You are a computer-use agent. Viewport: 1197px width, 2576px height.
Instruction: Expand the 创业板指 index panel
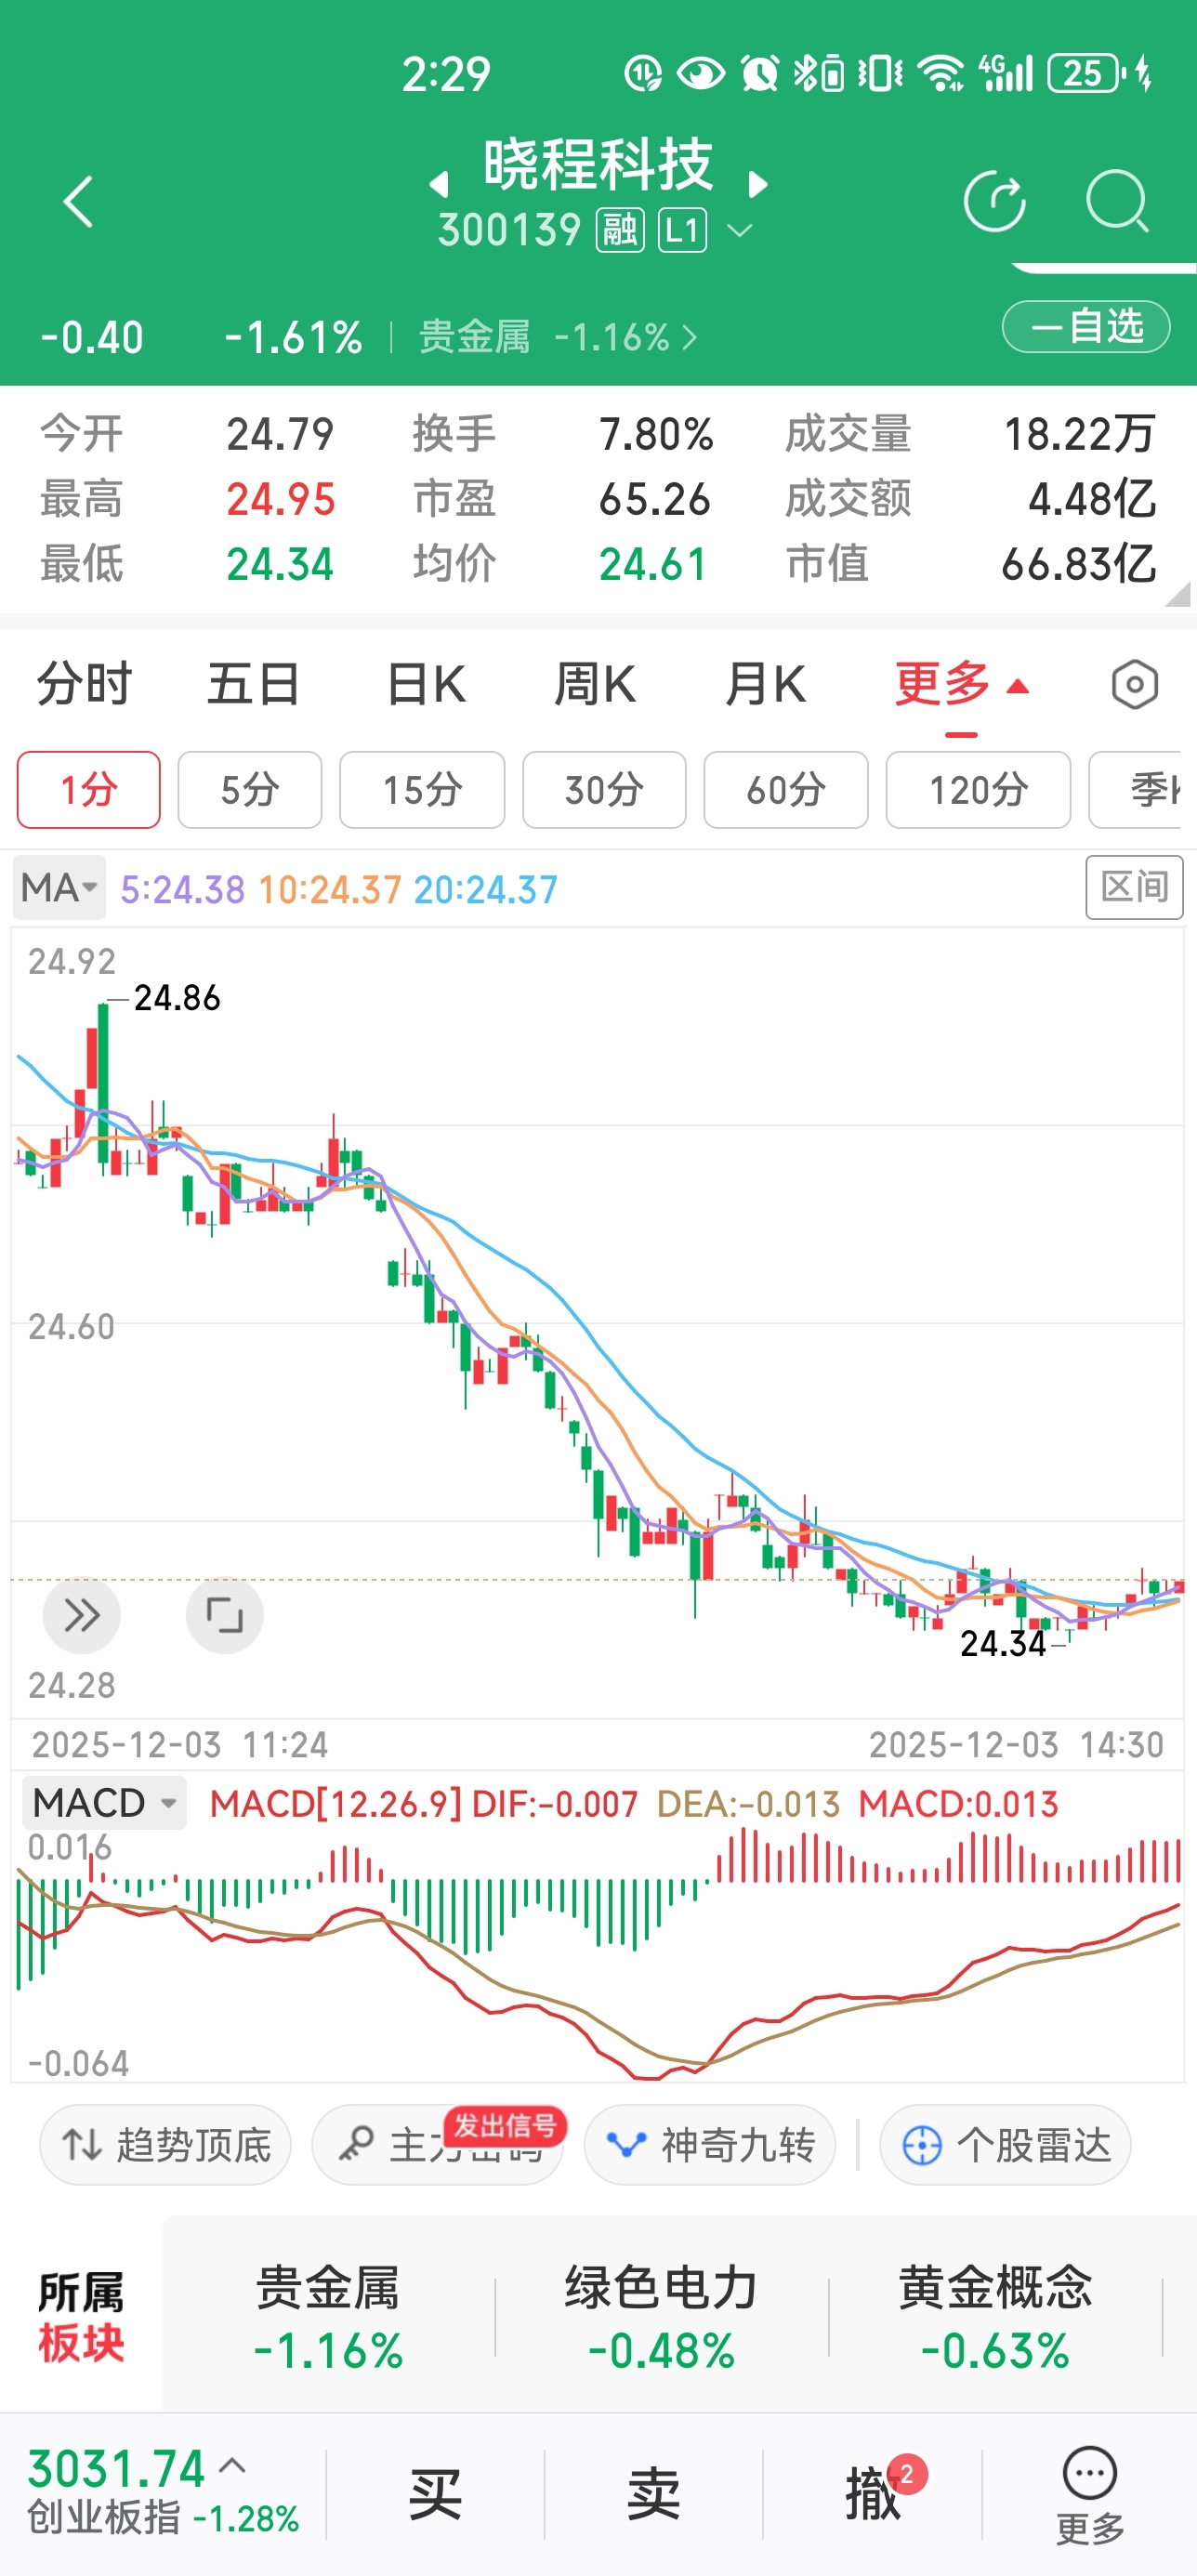pos(162,2493)
